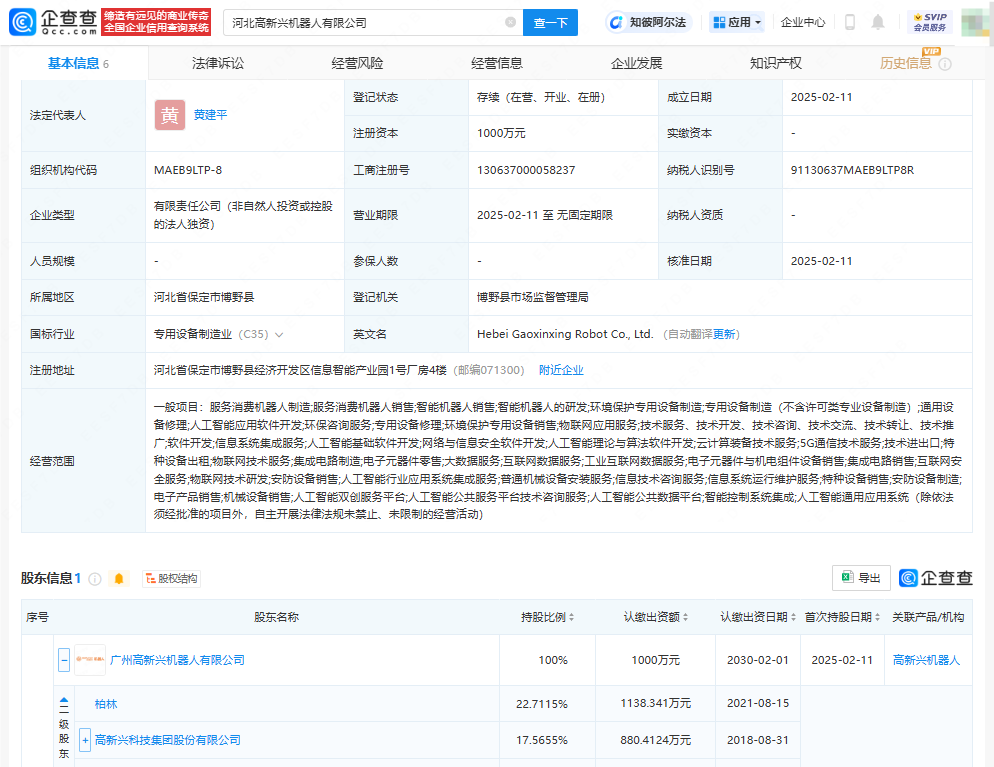Click the 柏林 share ratio 22.7115%
Screen dimensions: 994x767
click(541, 704)
